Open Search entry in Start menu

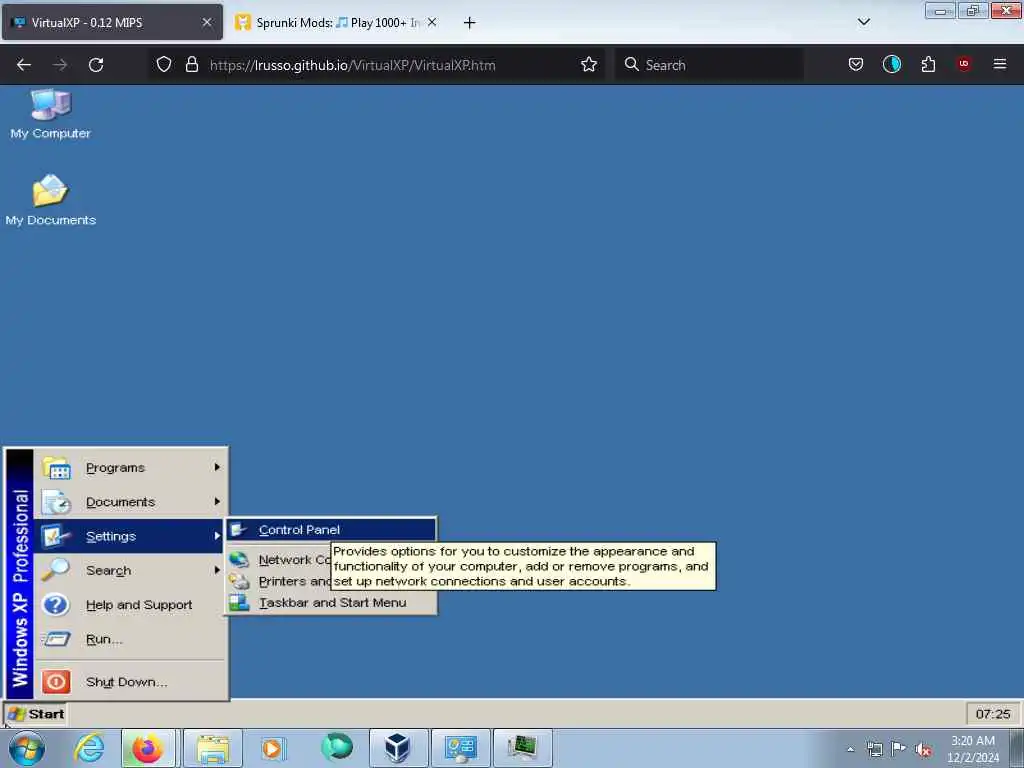pyautogui.click(x=131, y=570)
